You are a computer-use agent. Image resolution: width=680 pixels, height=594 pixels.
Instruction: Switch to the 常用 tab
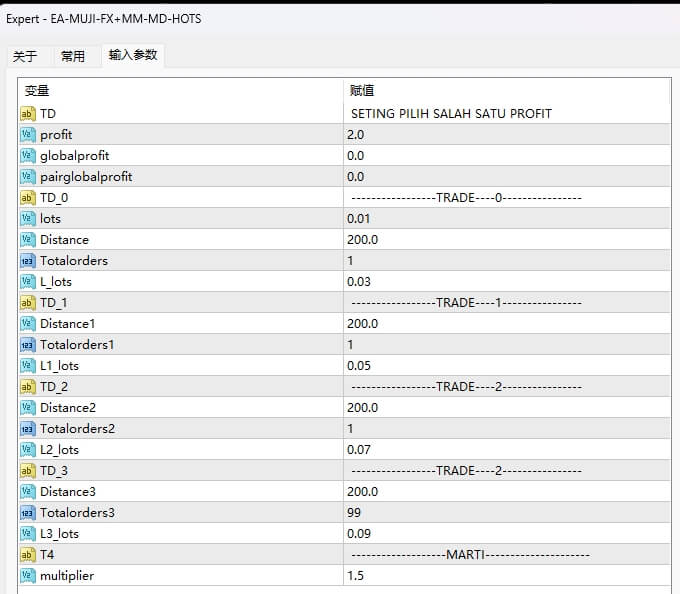(x=73, y=56)
